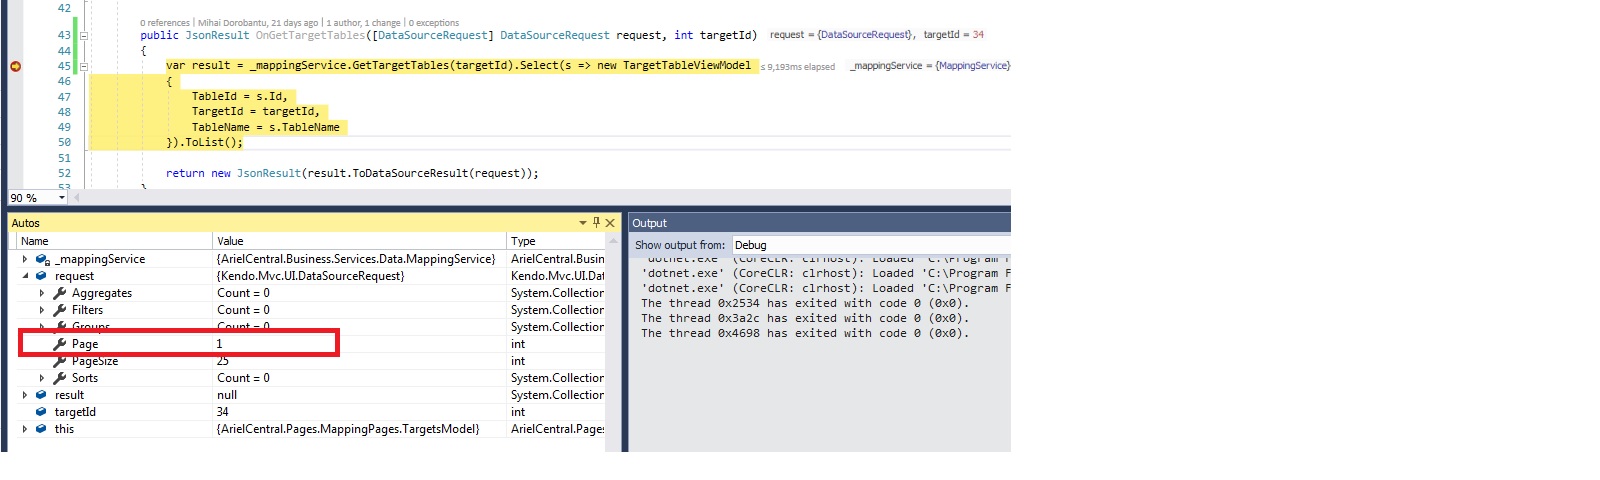This screenshot has height=480, width=1600.
Task: Click the 'this' variable cube icon
Action: pos(41,429)
